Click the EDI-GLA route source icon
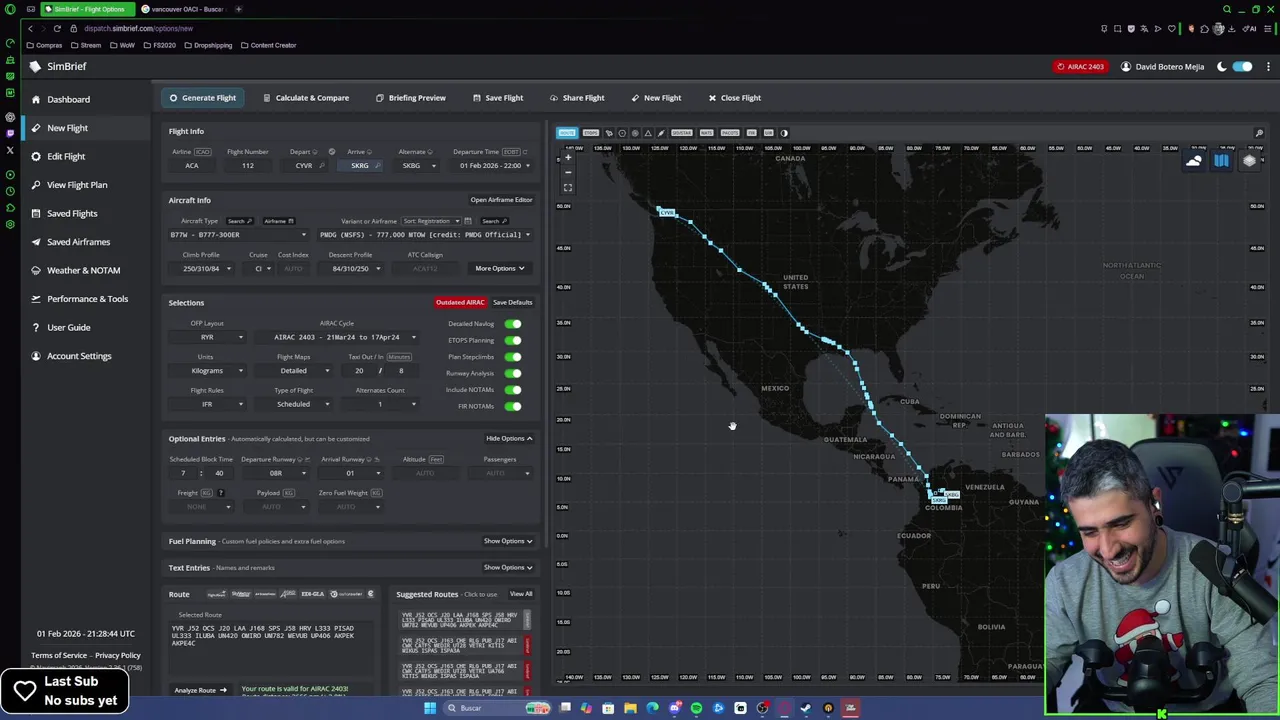Screen dimensions: 1280x720 (313, 594)
